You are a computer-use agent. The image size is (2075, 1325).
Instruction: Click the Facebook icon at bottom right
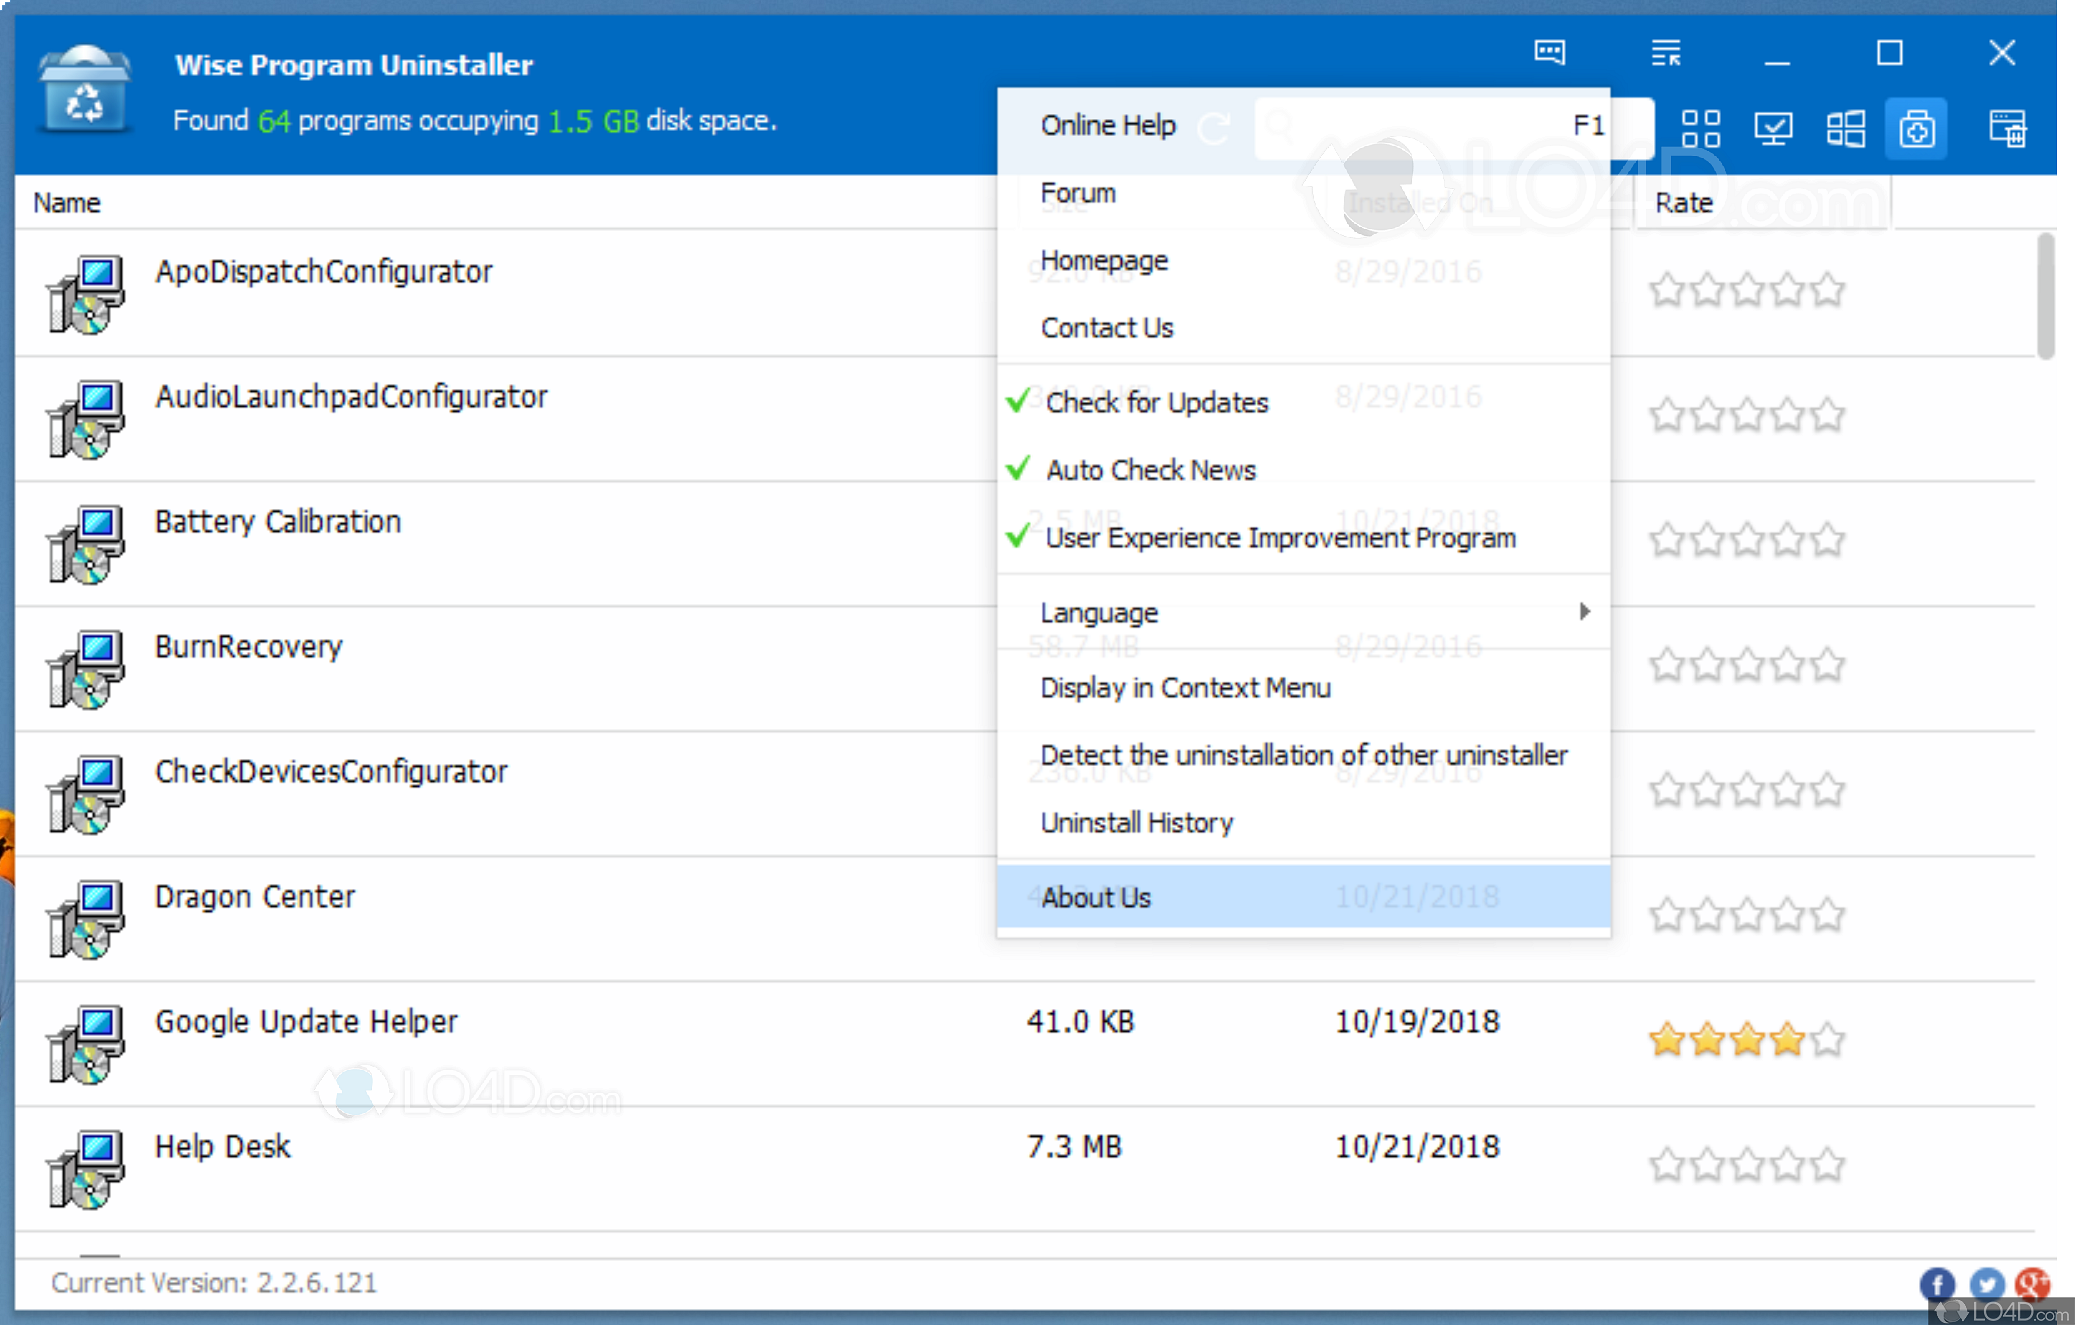[x=1937, y=1285]
